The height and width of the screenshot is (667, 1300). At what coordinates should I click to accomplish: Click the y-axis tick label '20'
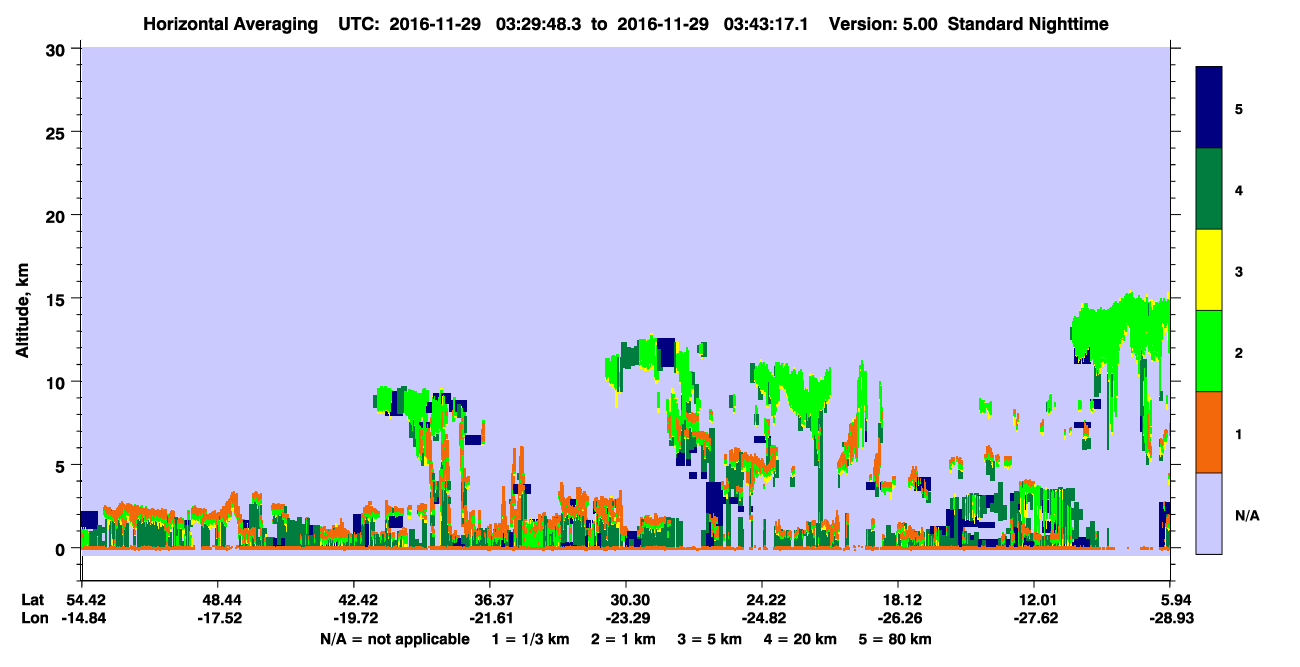pos(58,215)
